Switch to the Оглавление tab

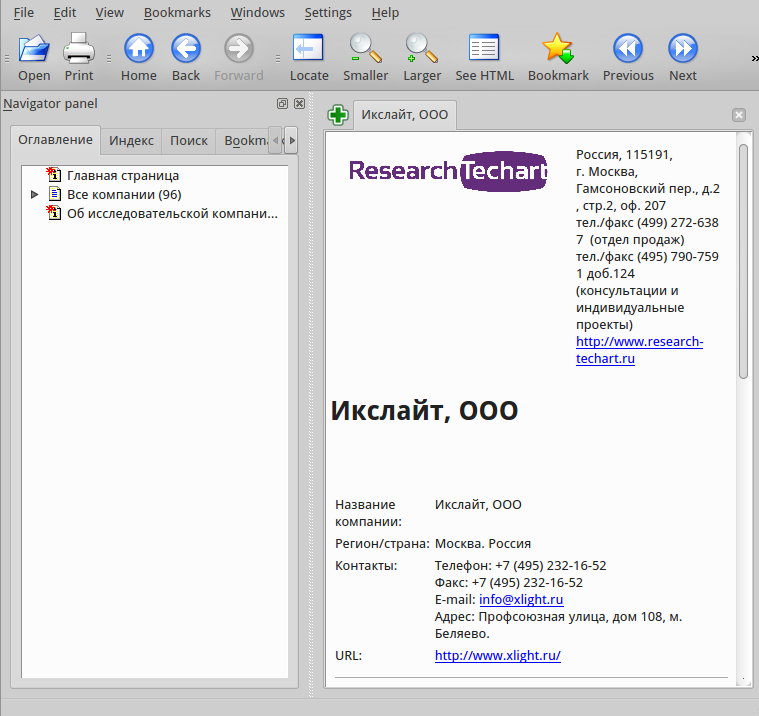click(55, 140)
